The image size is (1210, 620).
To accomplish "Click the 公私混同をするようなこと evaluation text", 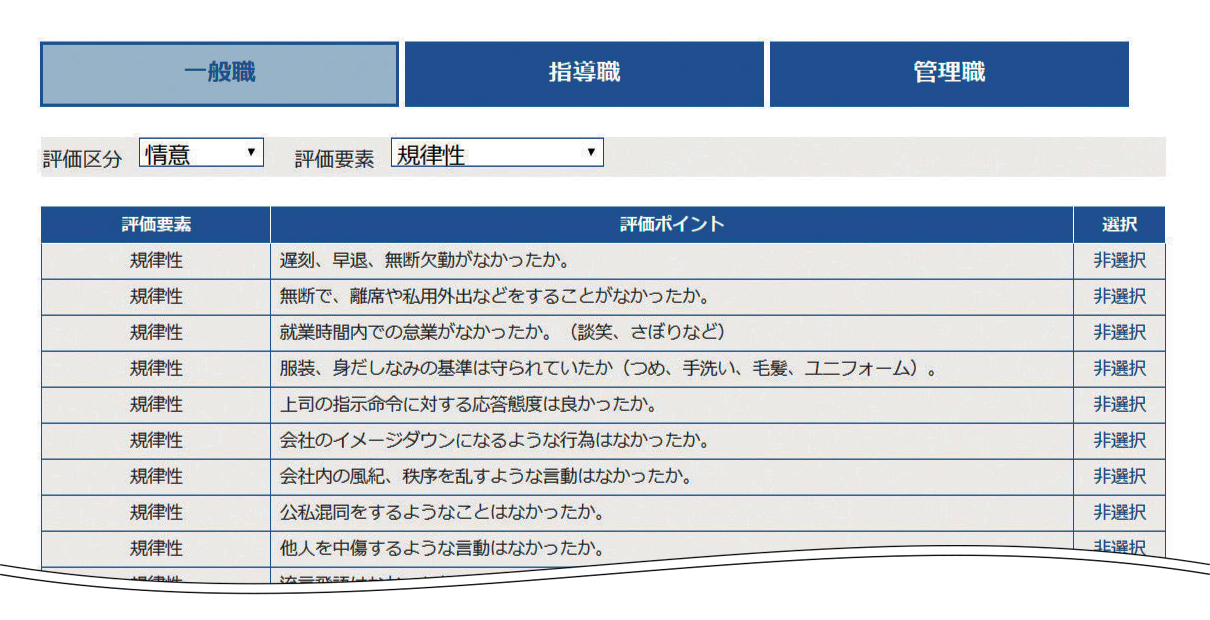I will (442, 513).
